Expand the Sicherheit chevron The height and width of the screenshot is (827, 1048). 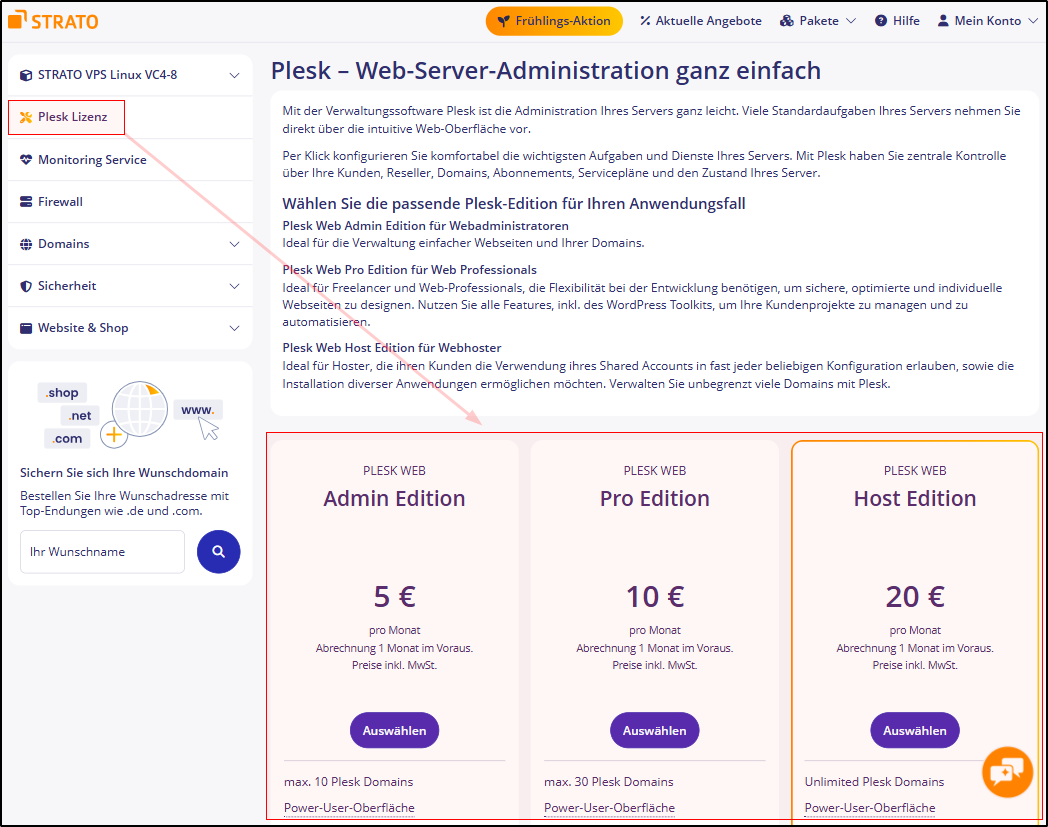tap(235, 286)
